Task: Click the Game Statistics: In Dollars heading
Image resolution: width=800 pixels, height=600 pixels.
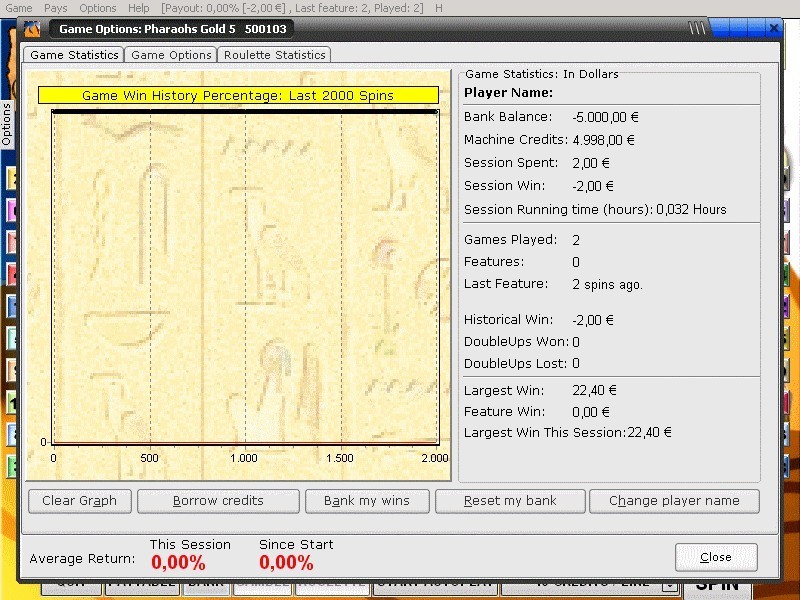Action: (542, 74)
